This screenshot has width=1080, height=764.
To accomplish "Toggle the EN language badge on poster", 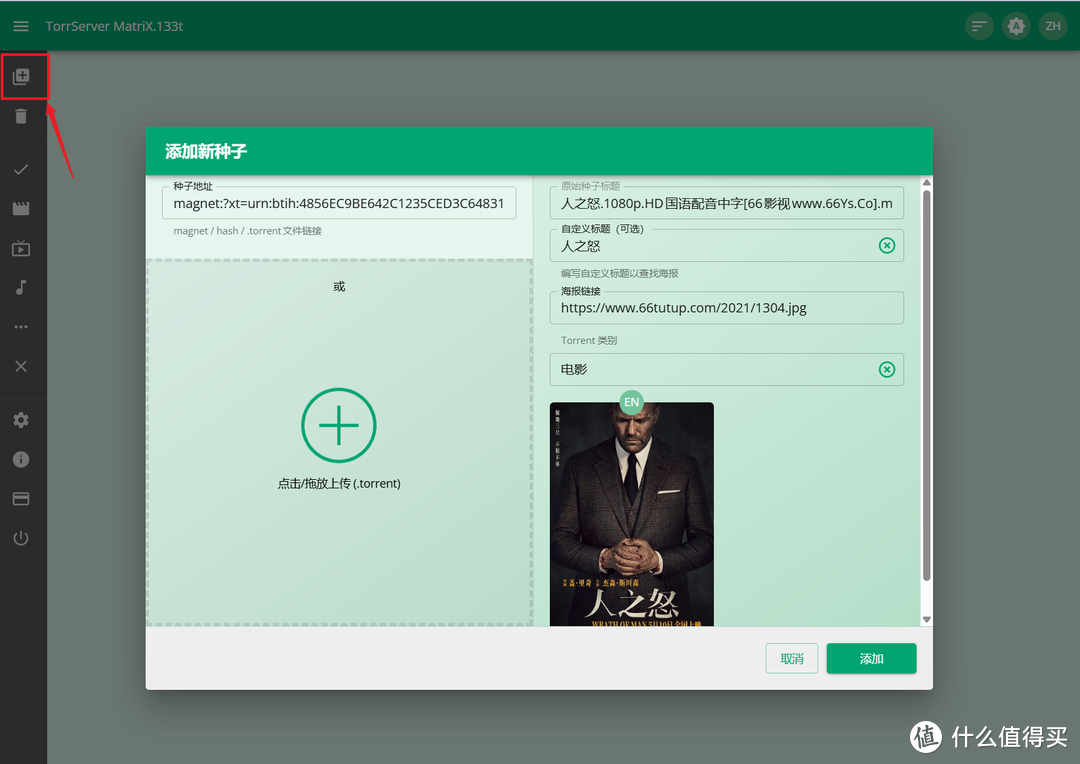I will coord(631,402).
